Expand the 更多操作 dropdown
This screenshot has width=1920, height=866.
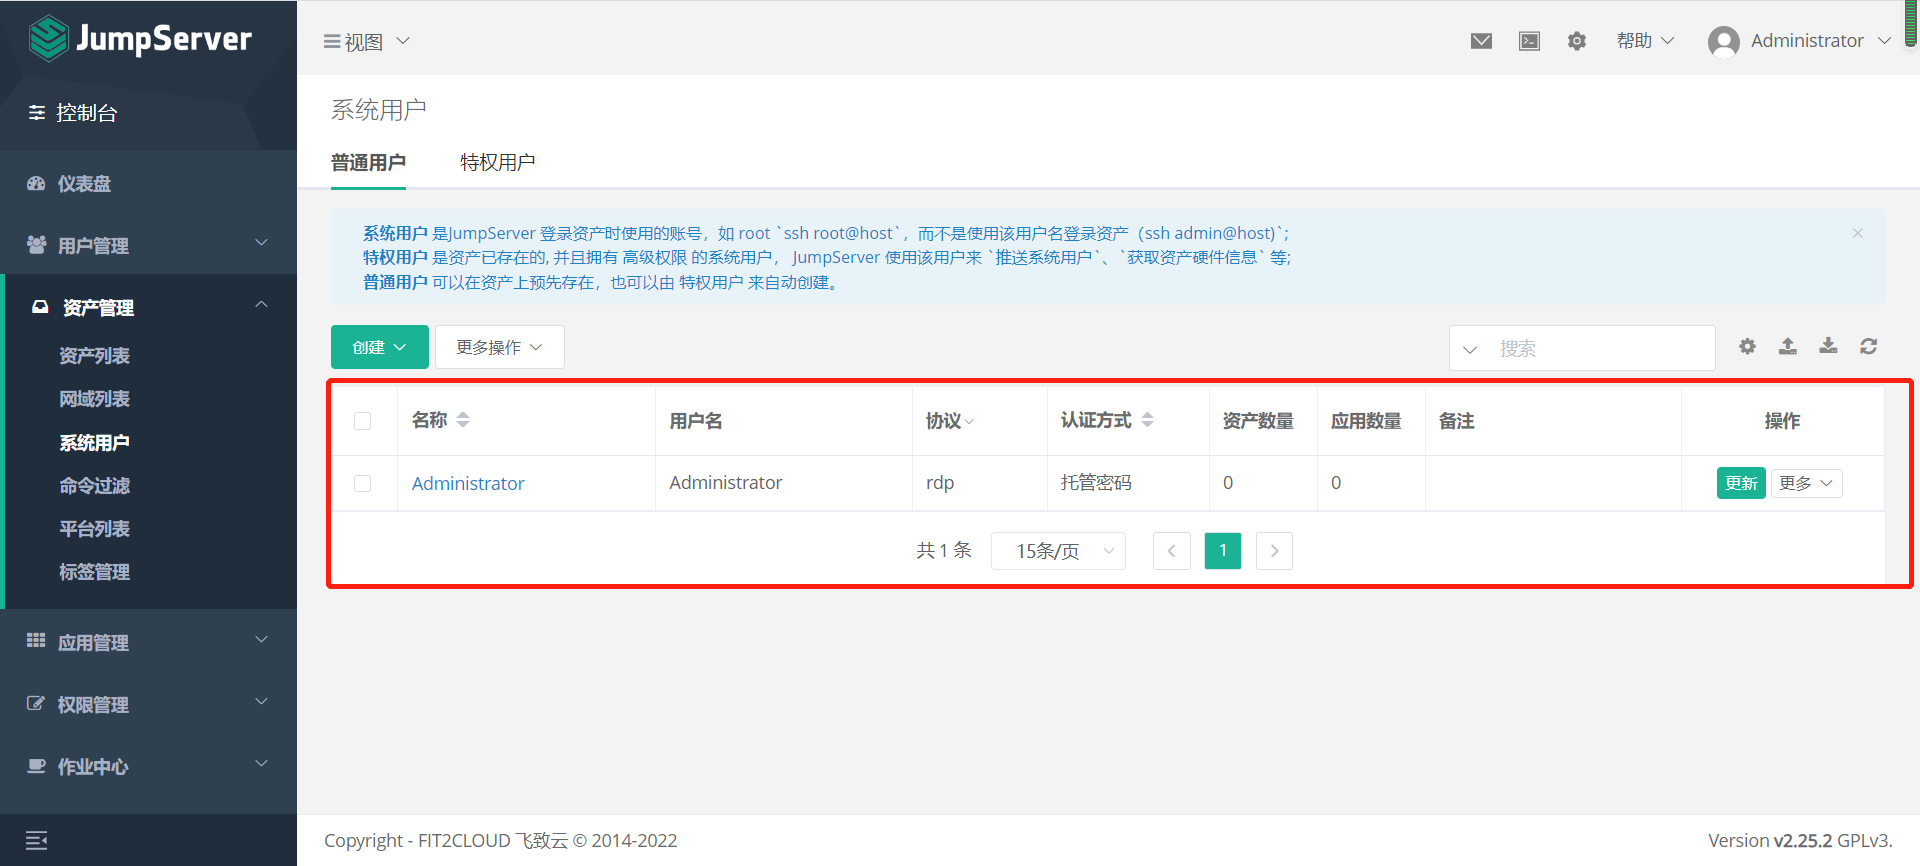[x=499, y=347]
